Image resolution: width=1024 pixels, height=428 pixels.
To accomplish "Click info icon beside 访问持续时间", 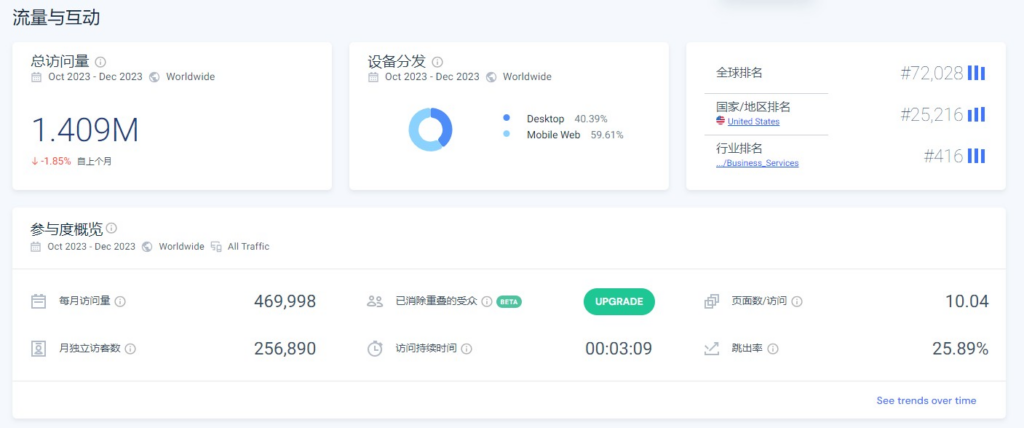I will [x=467, y=349].
